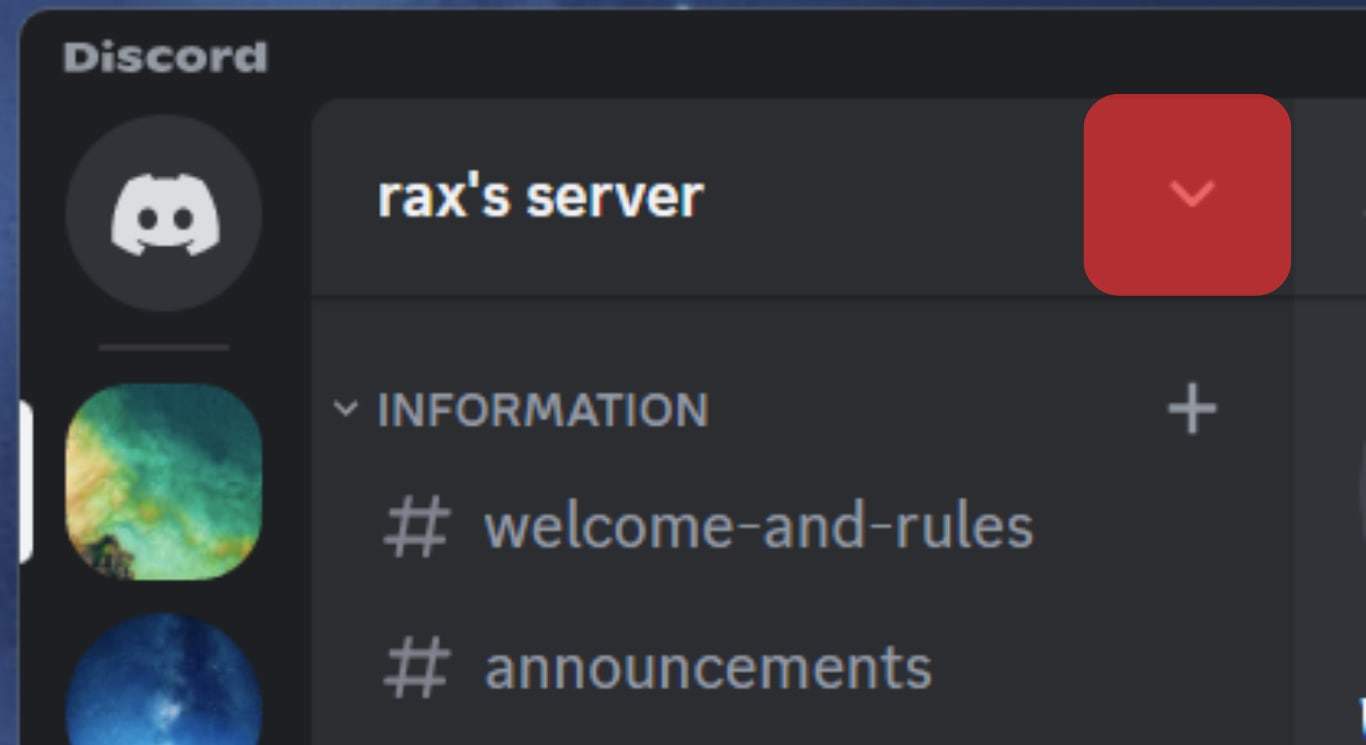Create channel in INFORMATION with plus icon
This screenshot has width=1366, height=745.
pos(1192,410)
